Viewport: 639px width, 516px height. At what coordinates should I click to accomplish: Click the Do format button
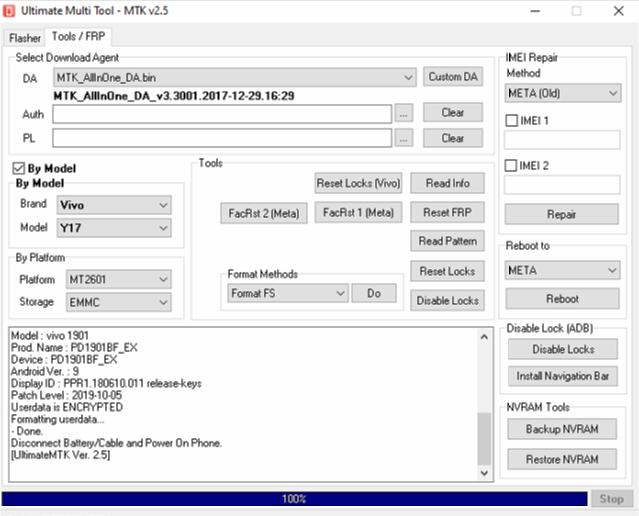pos(374,293)
